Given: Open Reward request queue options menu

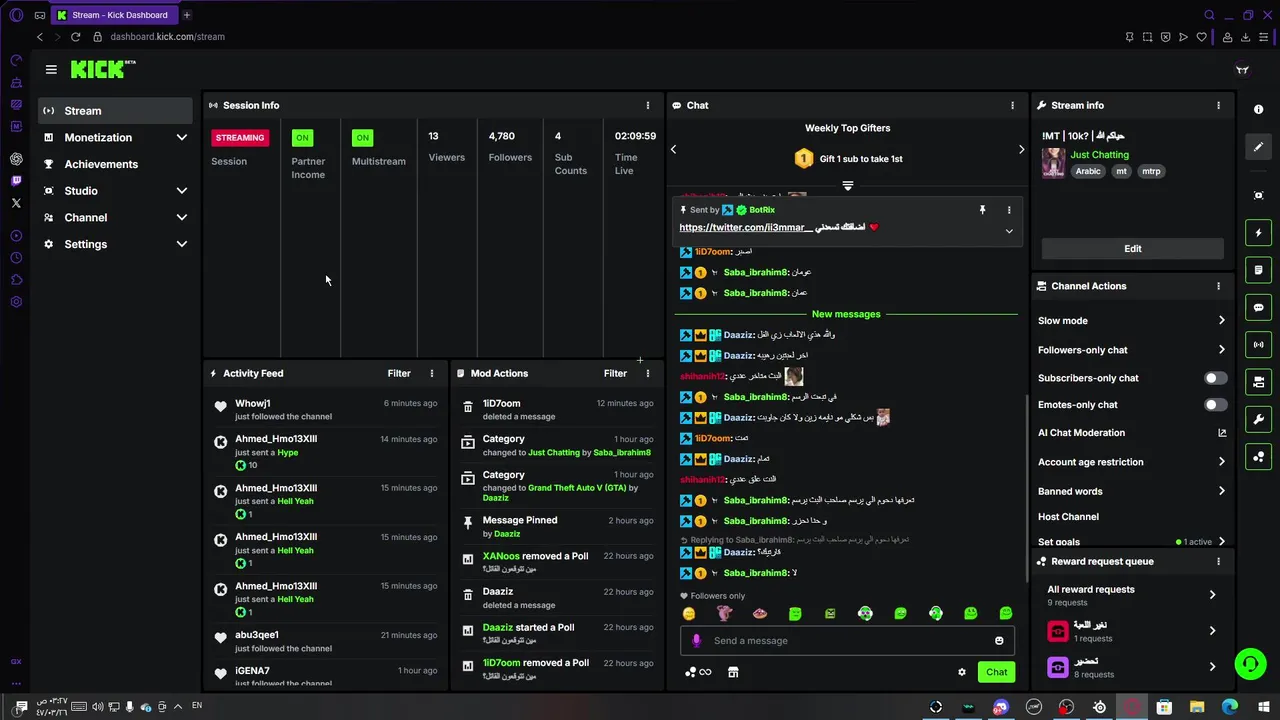Looking at the screenshot, I should pyautogui.click(x=1218, y=562).
